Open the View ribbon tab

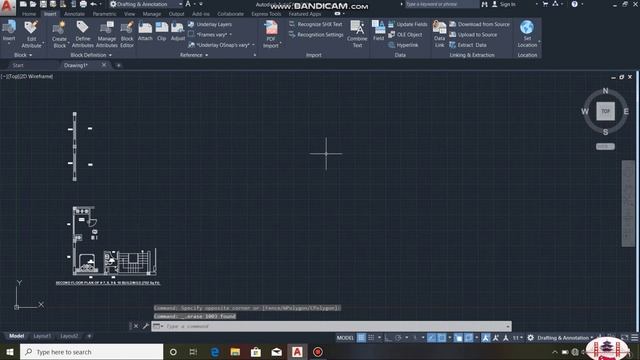point(129,14)
